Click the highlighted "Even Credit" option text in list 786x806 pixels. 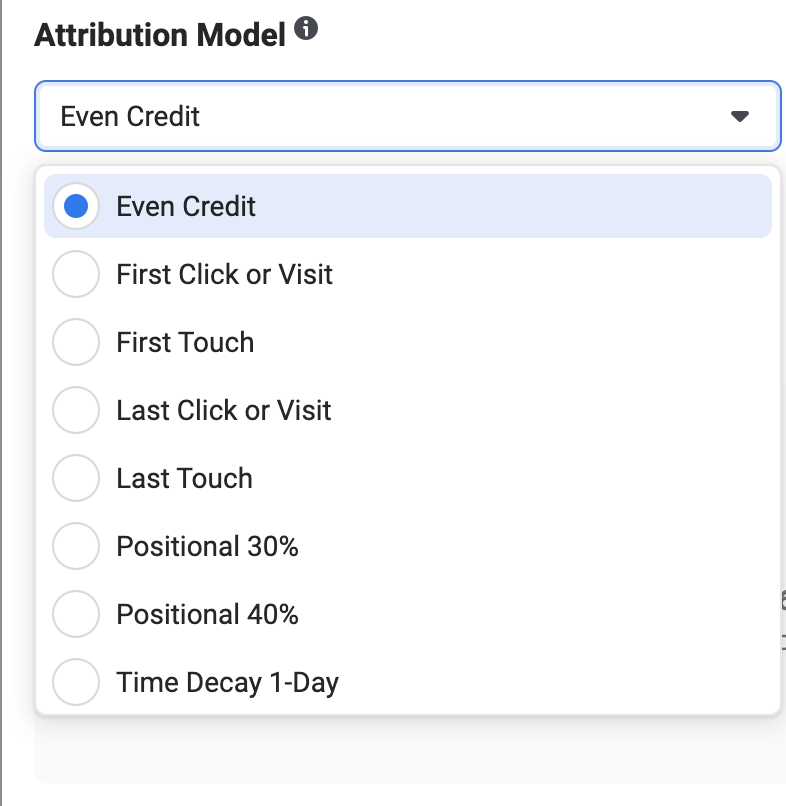(x=186, y=207)
